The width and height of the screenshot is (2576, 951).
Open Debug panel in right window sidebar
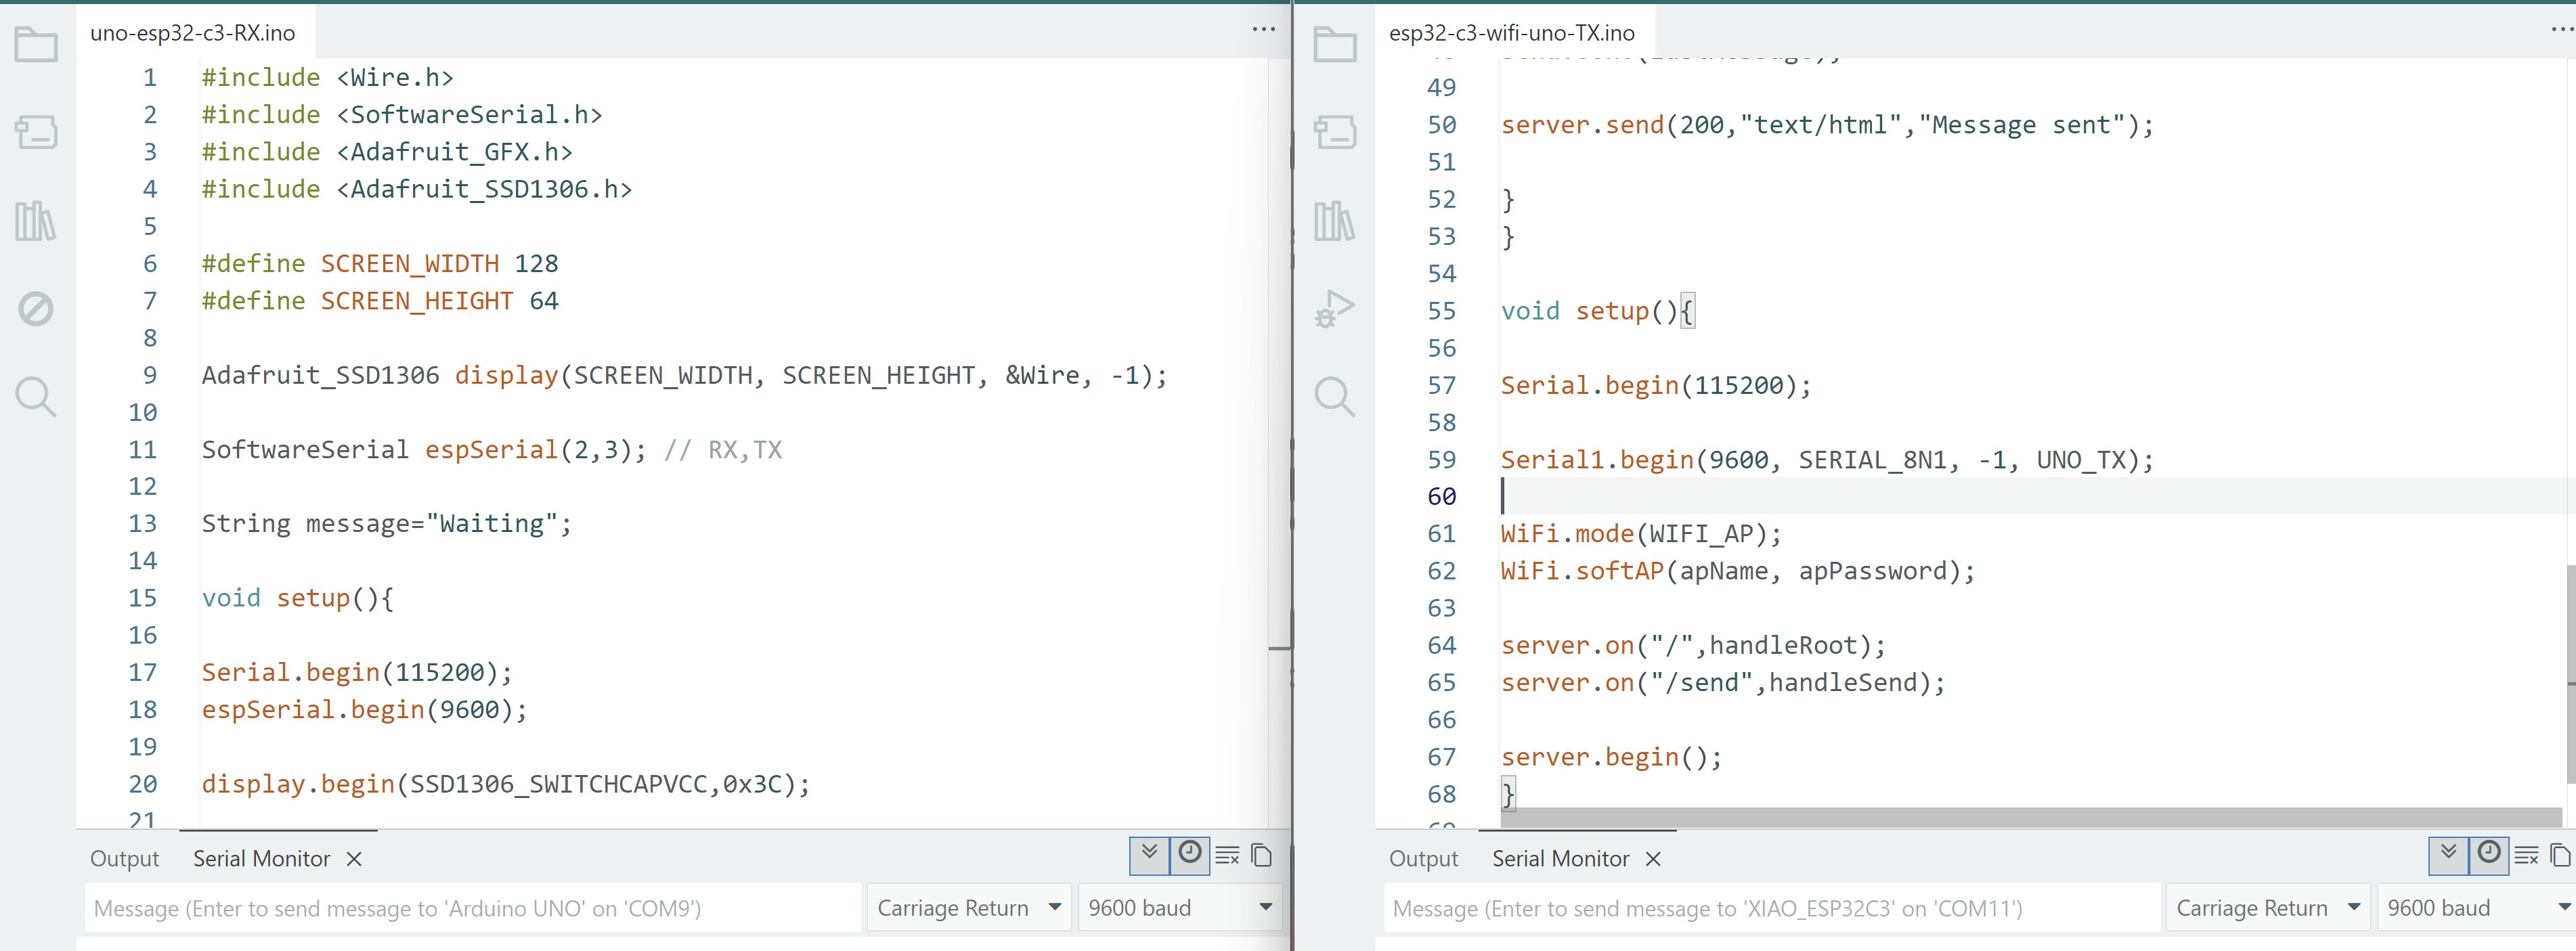[x=1334, y=308]
